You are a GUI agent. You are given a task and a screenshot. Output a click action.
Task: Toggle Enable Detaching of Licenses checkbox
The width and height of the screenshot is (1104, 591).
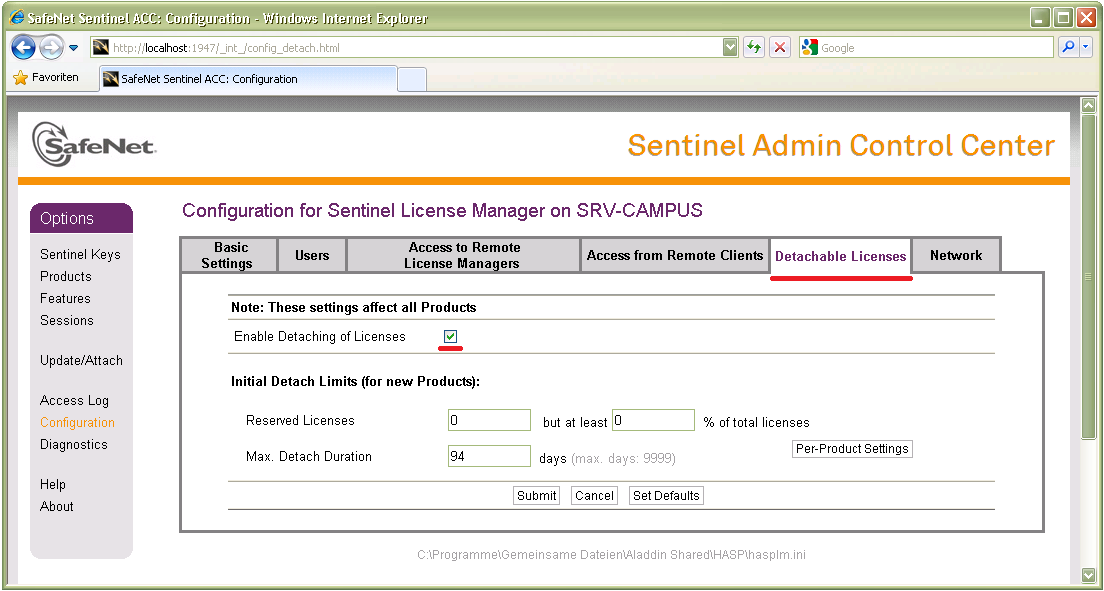(x=451, y=337)
